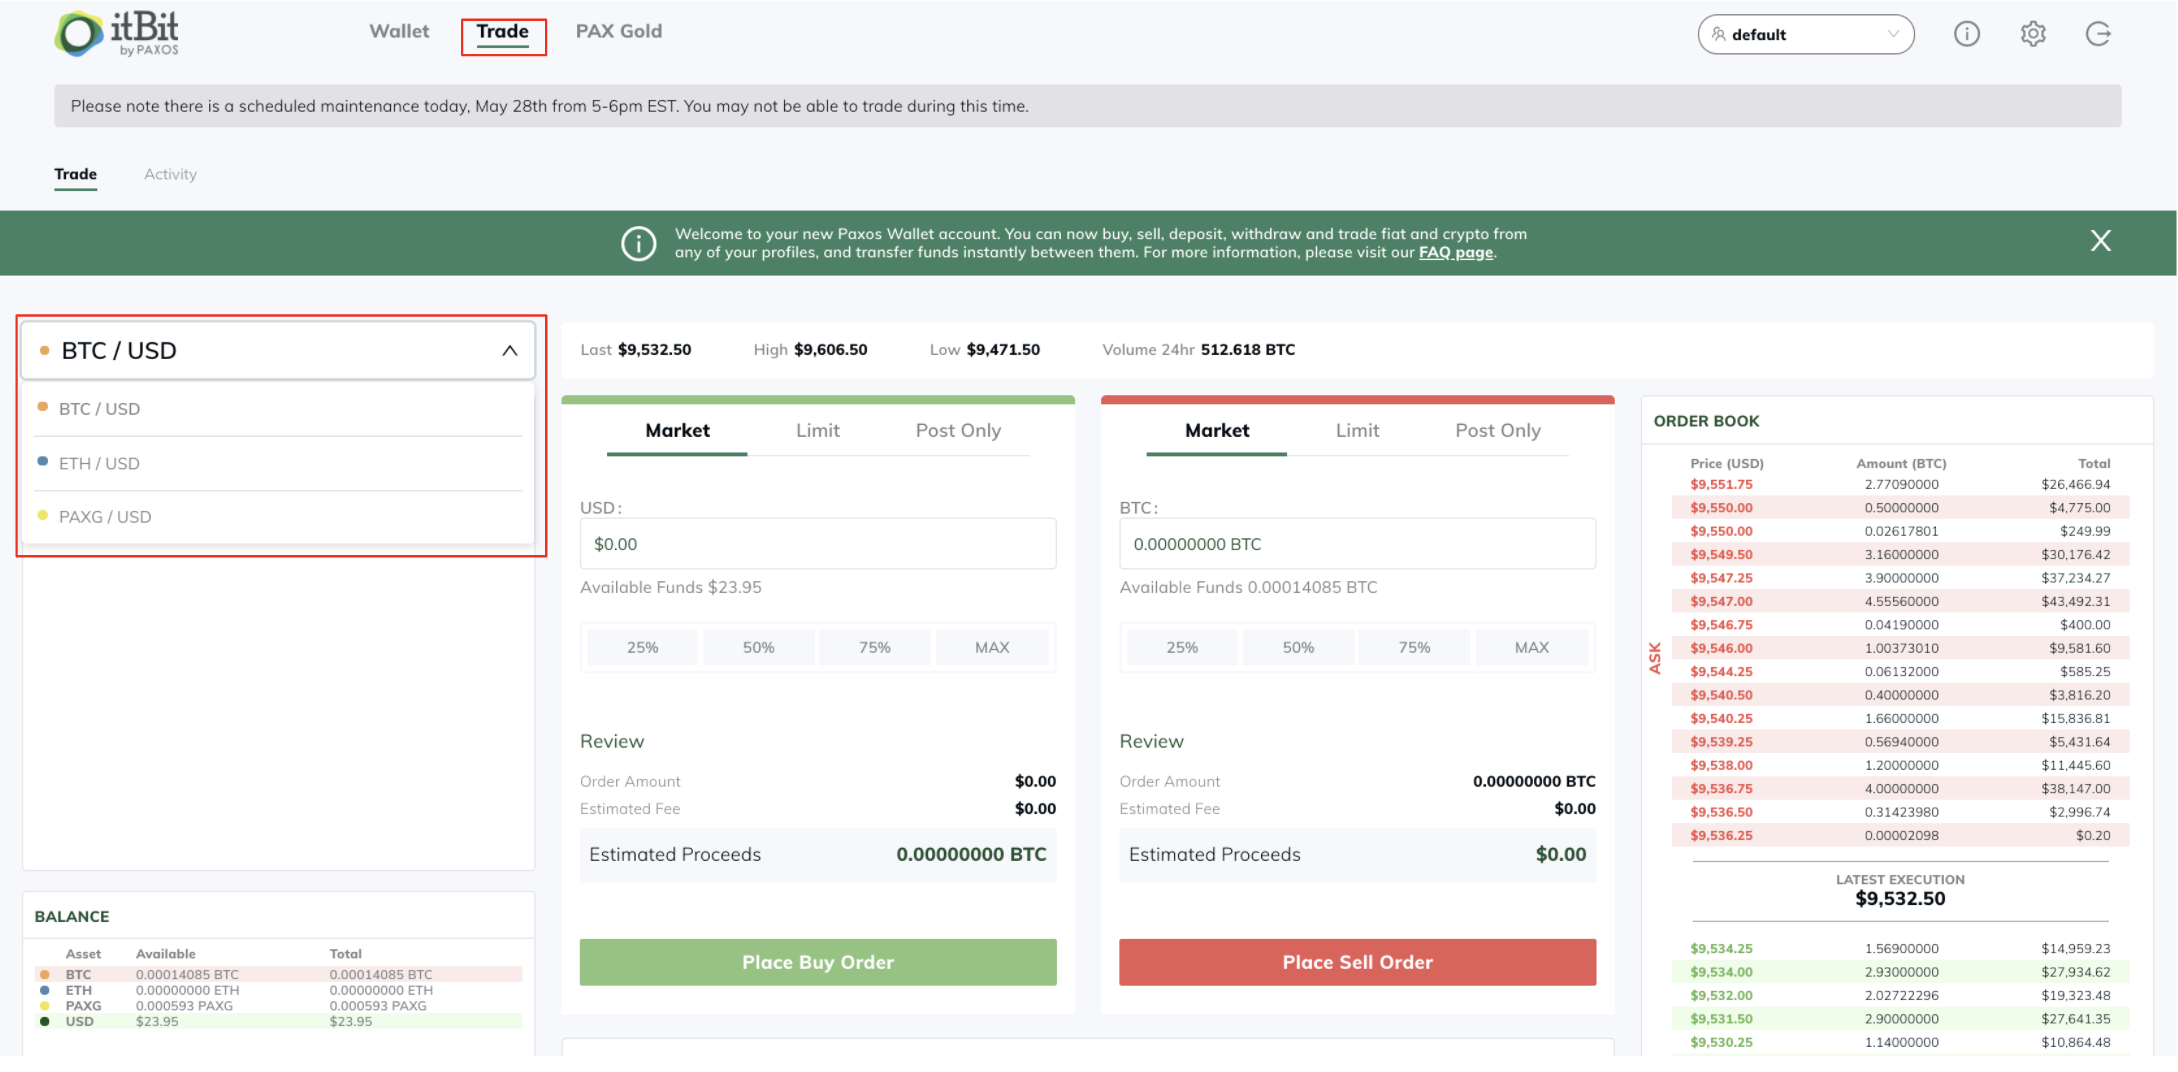Select Market tab in buy panel
Image resolution: width=2178 pixels, height=1072 pixels.
click(677, 431)
